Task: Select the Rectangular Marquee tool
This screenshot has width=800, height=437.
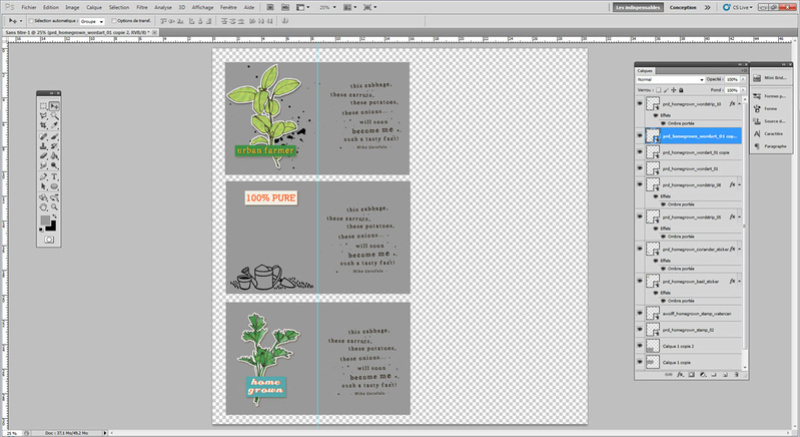Action: pyautogui.click(x=43, y=106)
